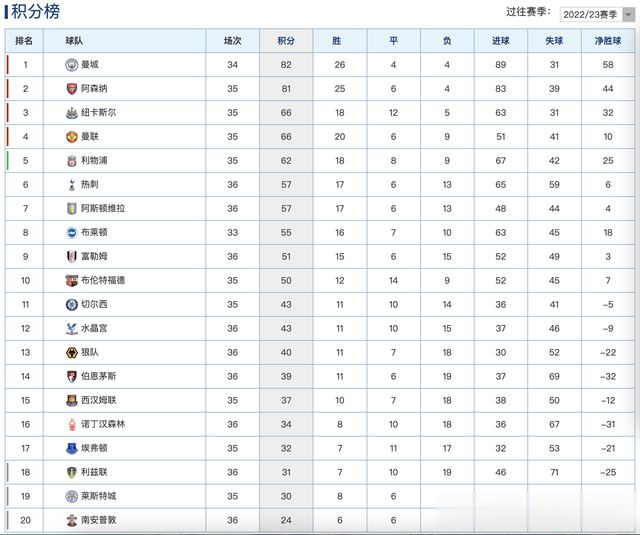The width and height of the screenshot is (640, 535).
Task: Click the 平 column header
Action: tap(393, 41)
